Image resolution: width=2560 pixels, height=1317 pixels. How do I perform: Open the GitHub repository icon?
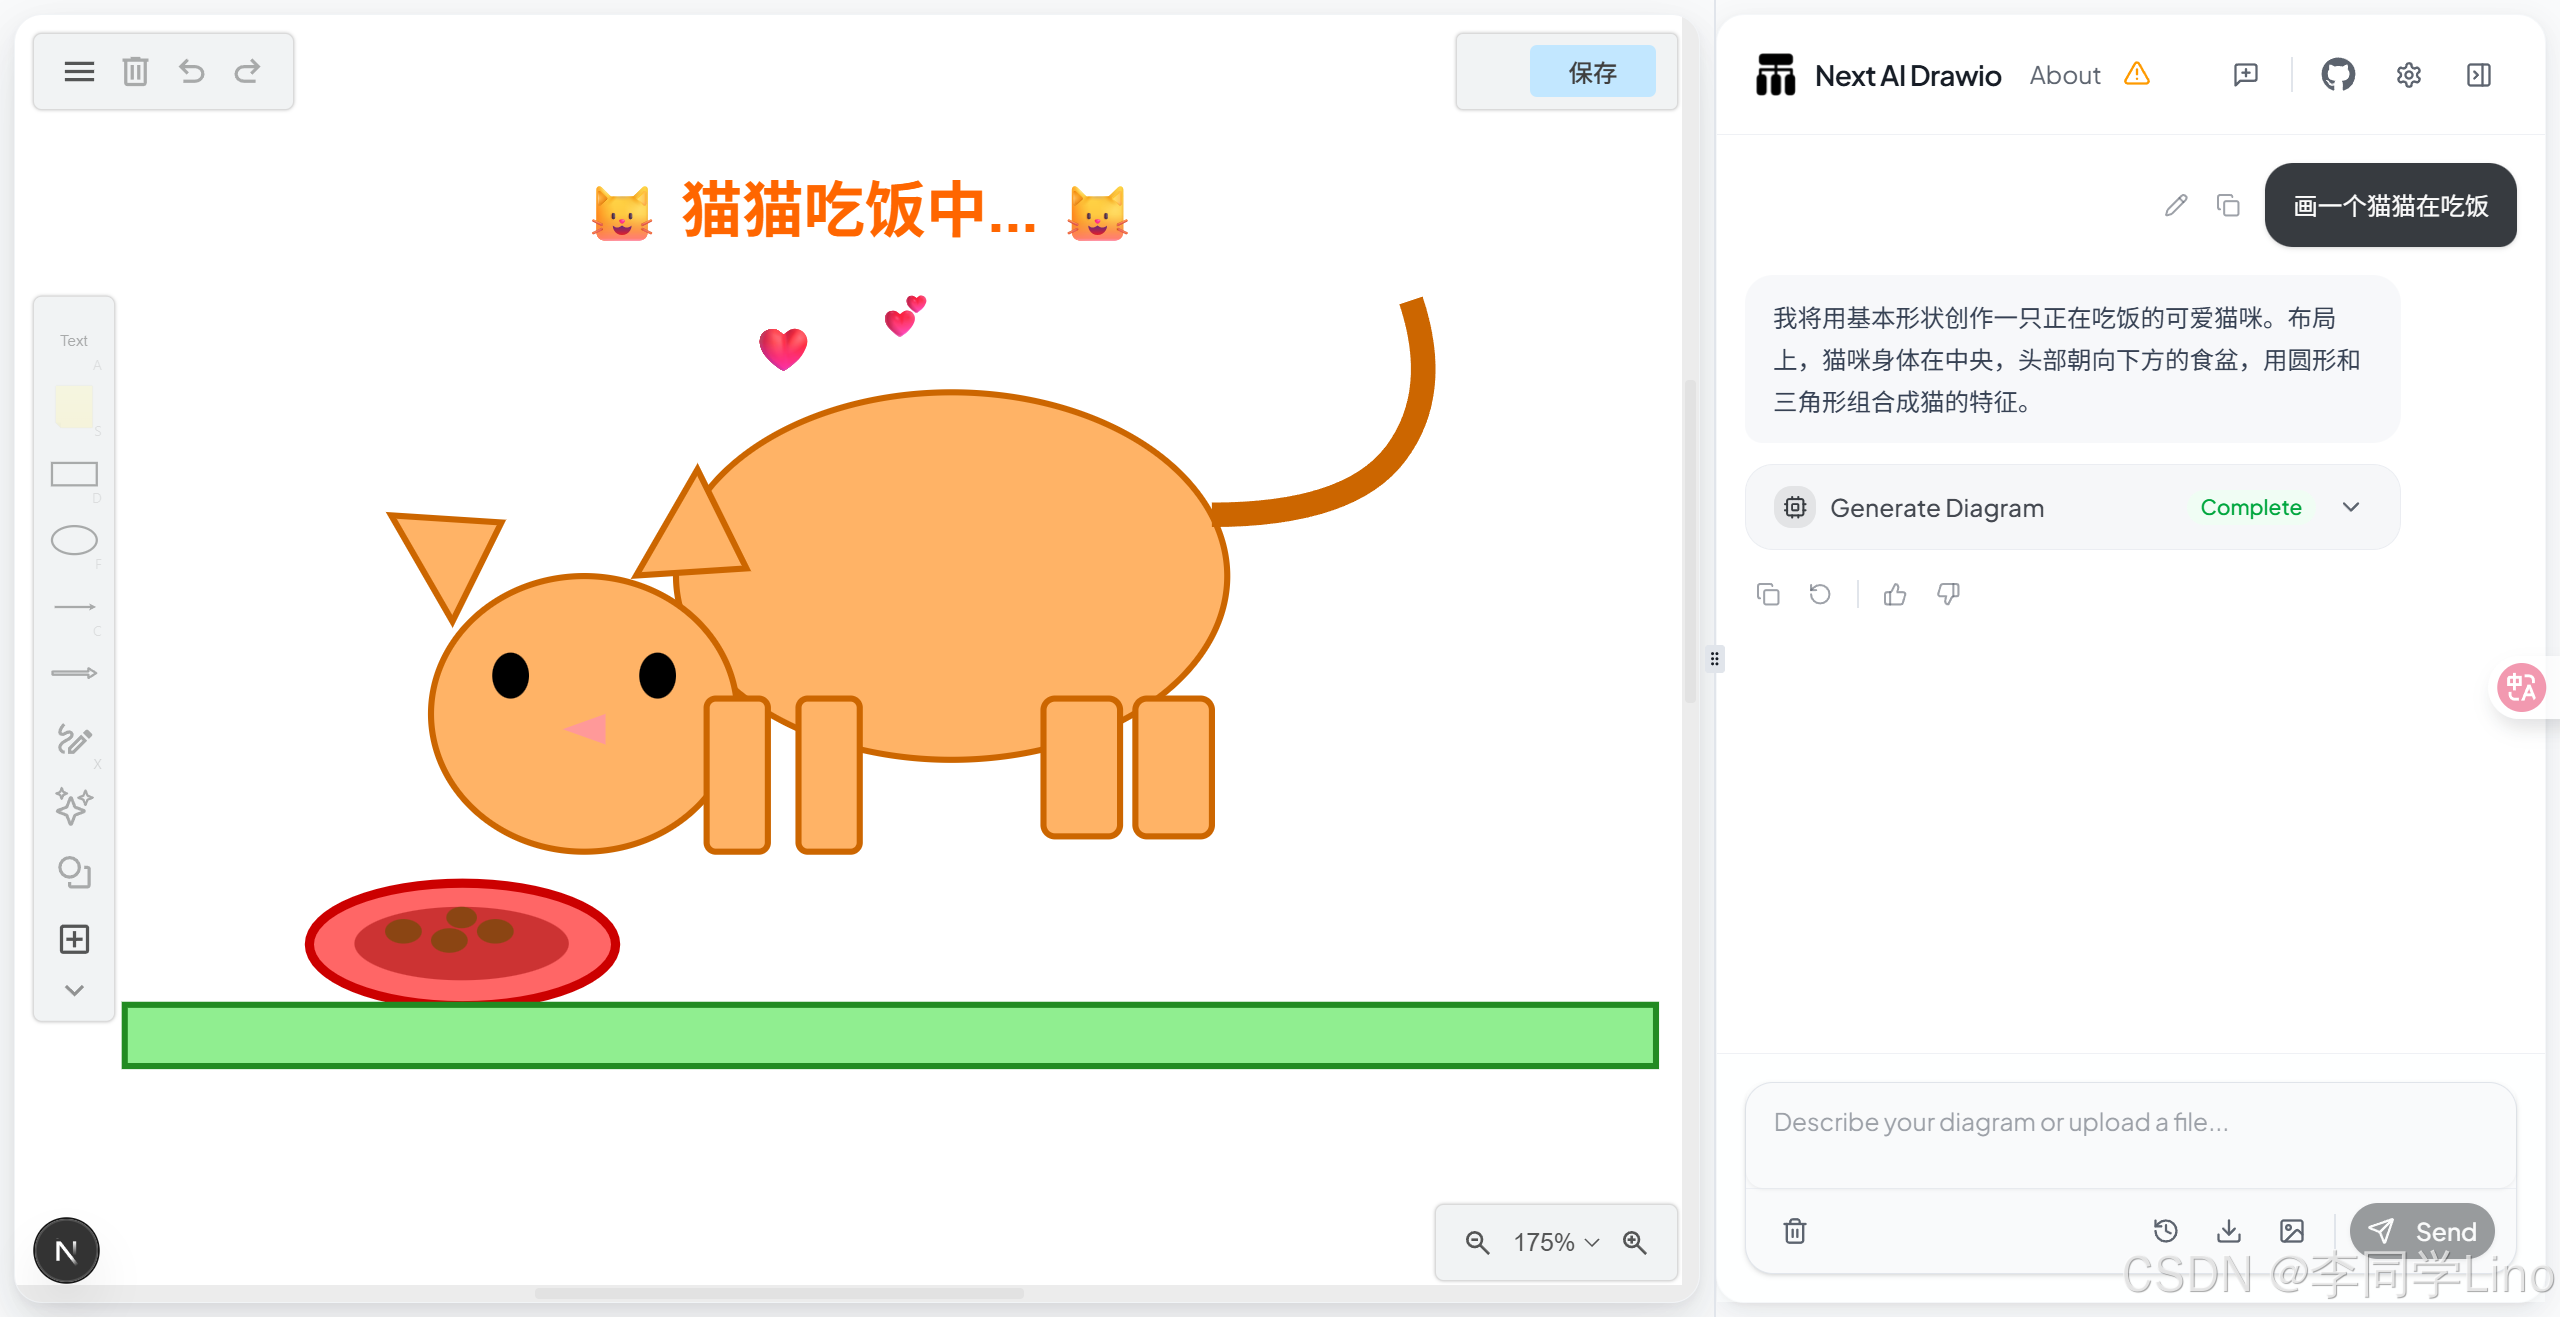coord(2337,75)
